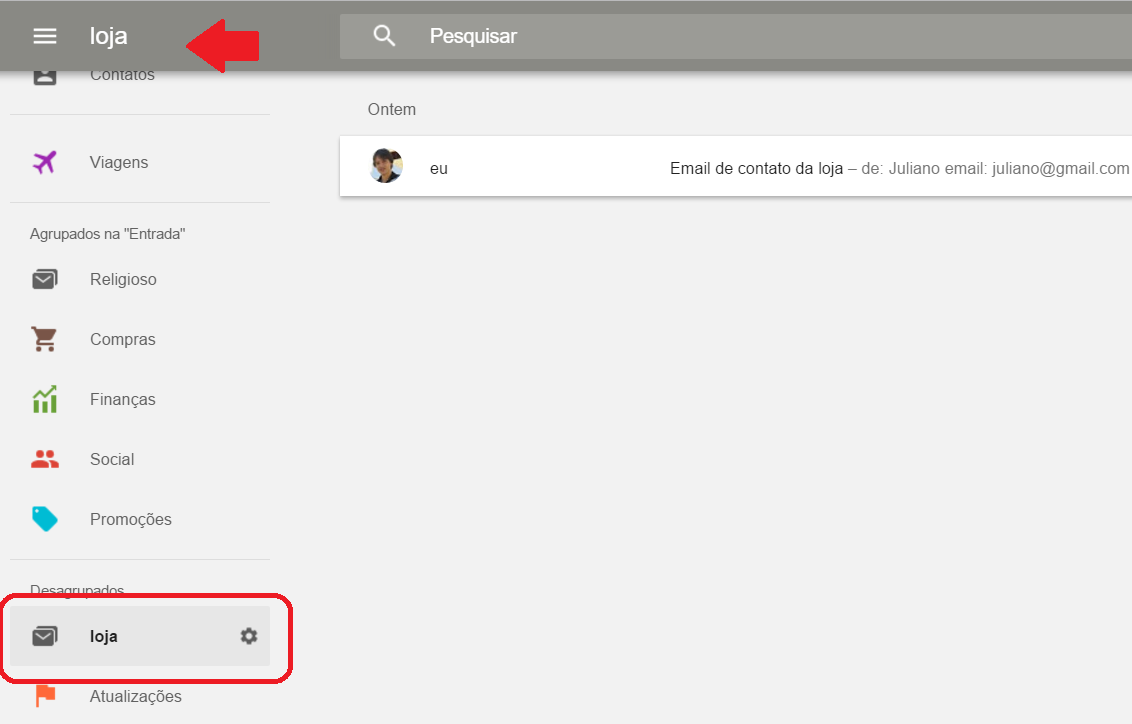Viewport: 1132px width, 724px height.
Task: Click the blue tag Promoções icon
Action: point(45,519)
